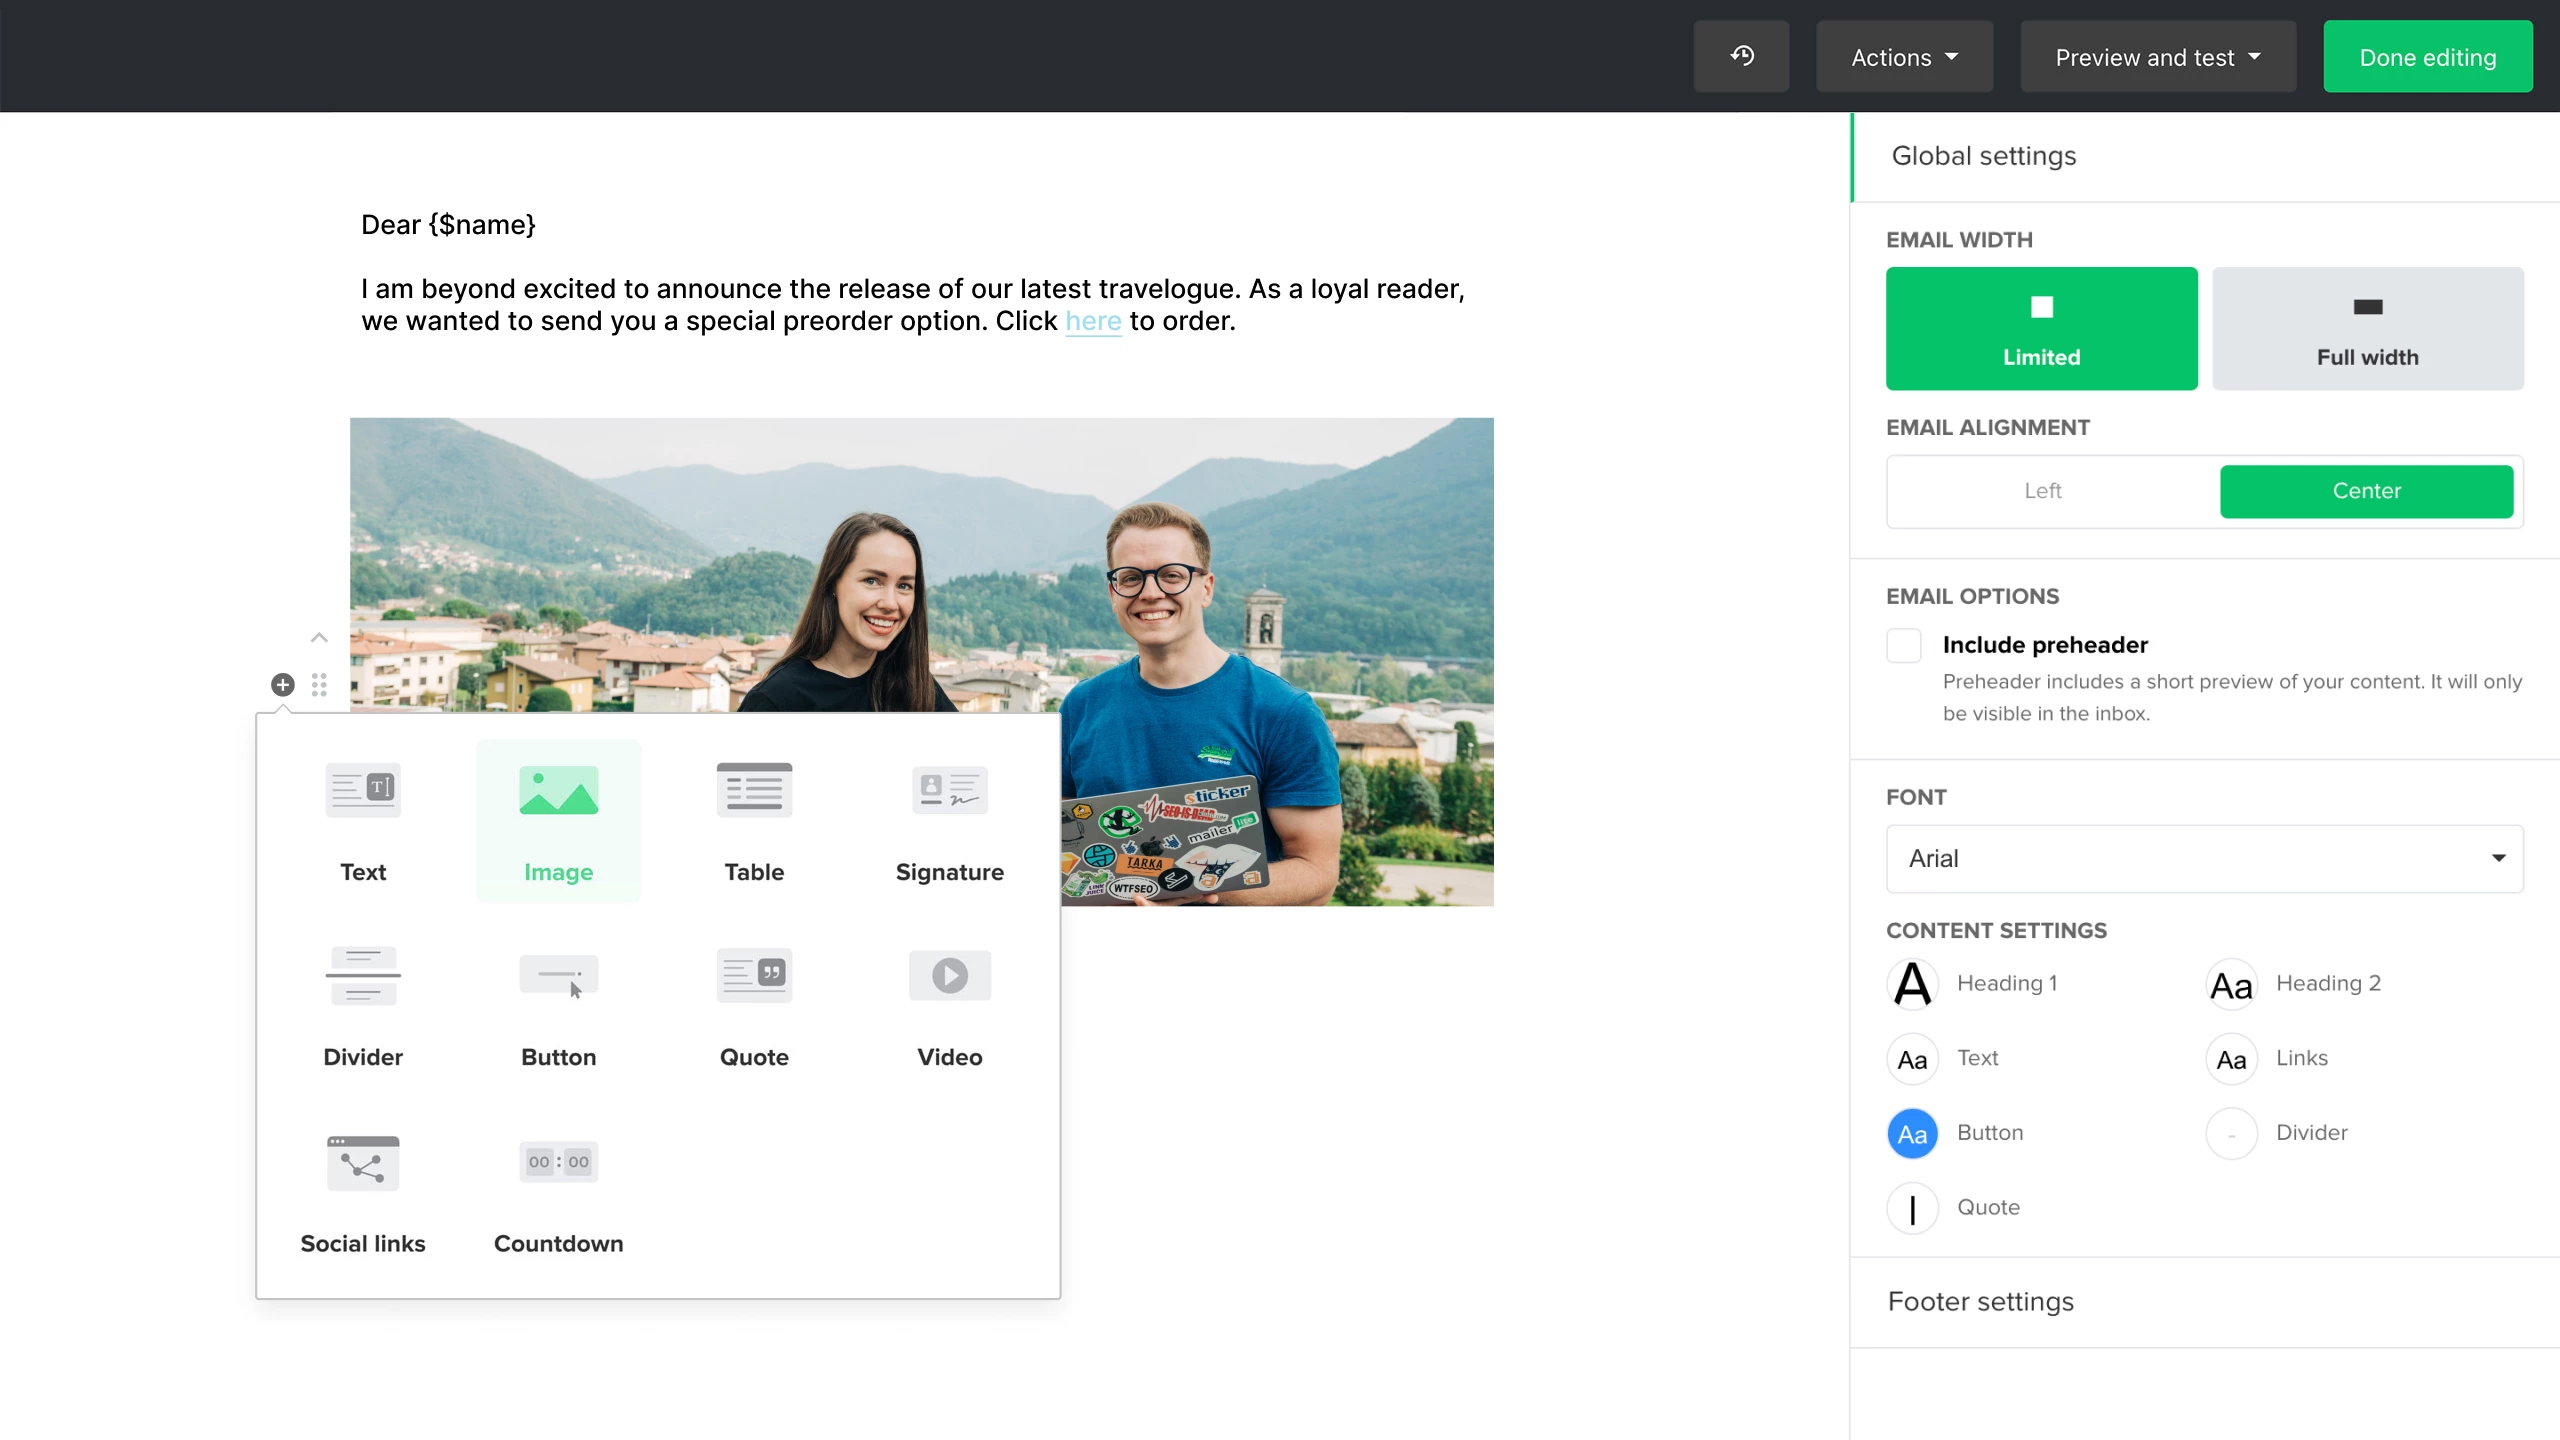
Task: Select Full width email width
Action: click(2367, 328)
